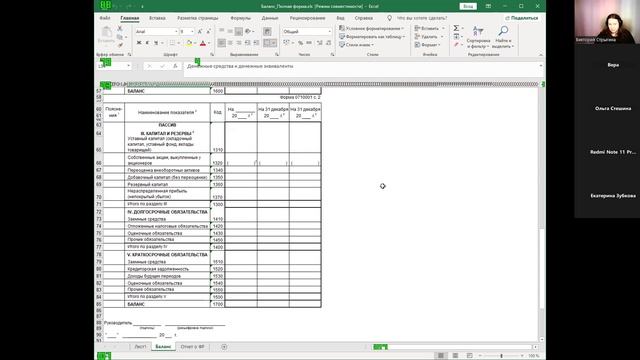Toggle wrap text button
This screenshot has height=360, width=640.
pyautogui.click(x=267, y=31)
